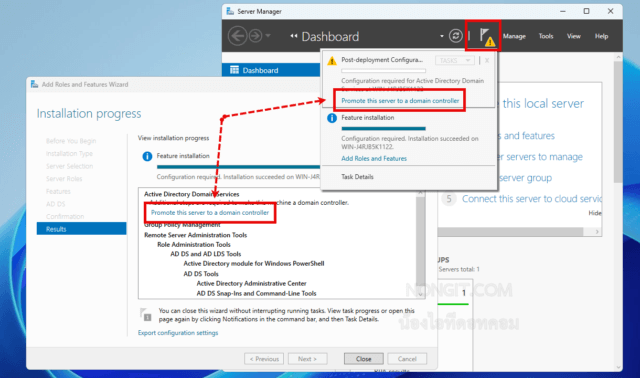
Task: Select 'Active Directory Administrative Center' row
Action: tap(251, 283)
